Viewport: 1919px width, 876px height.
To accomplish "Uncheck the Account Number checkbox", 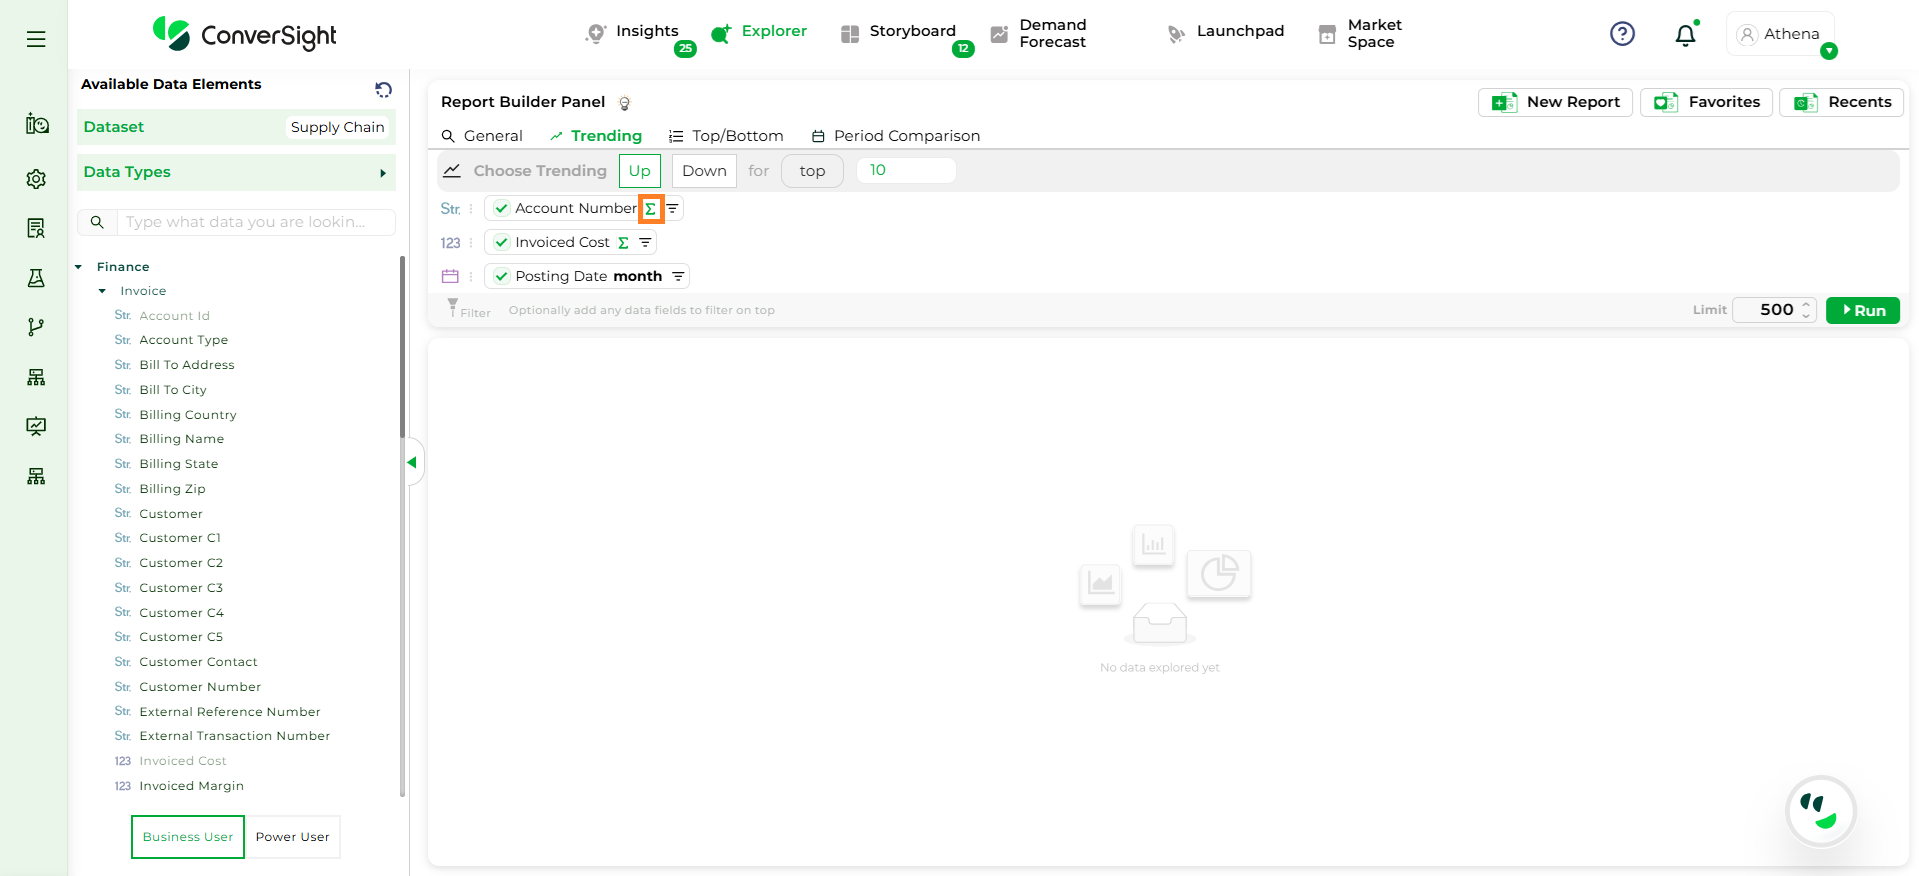I will pos(502,209).
